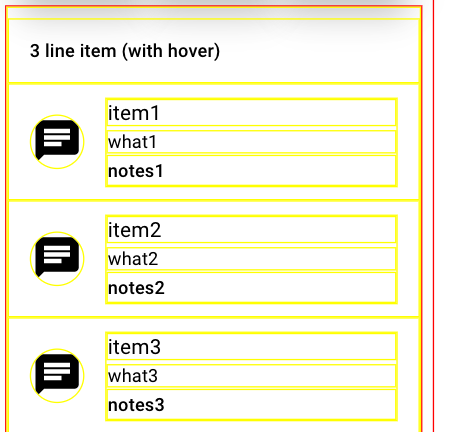Click the three-line text block of item1

tap(251, 142)
